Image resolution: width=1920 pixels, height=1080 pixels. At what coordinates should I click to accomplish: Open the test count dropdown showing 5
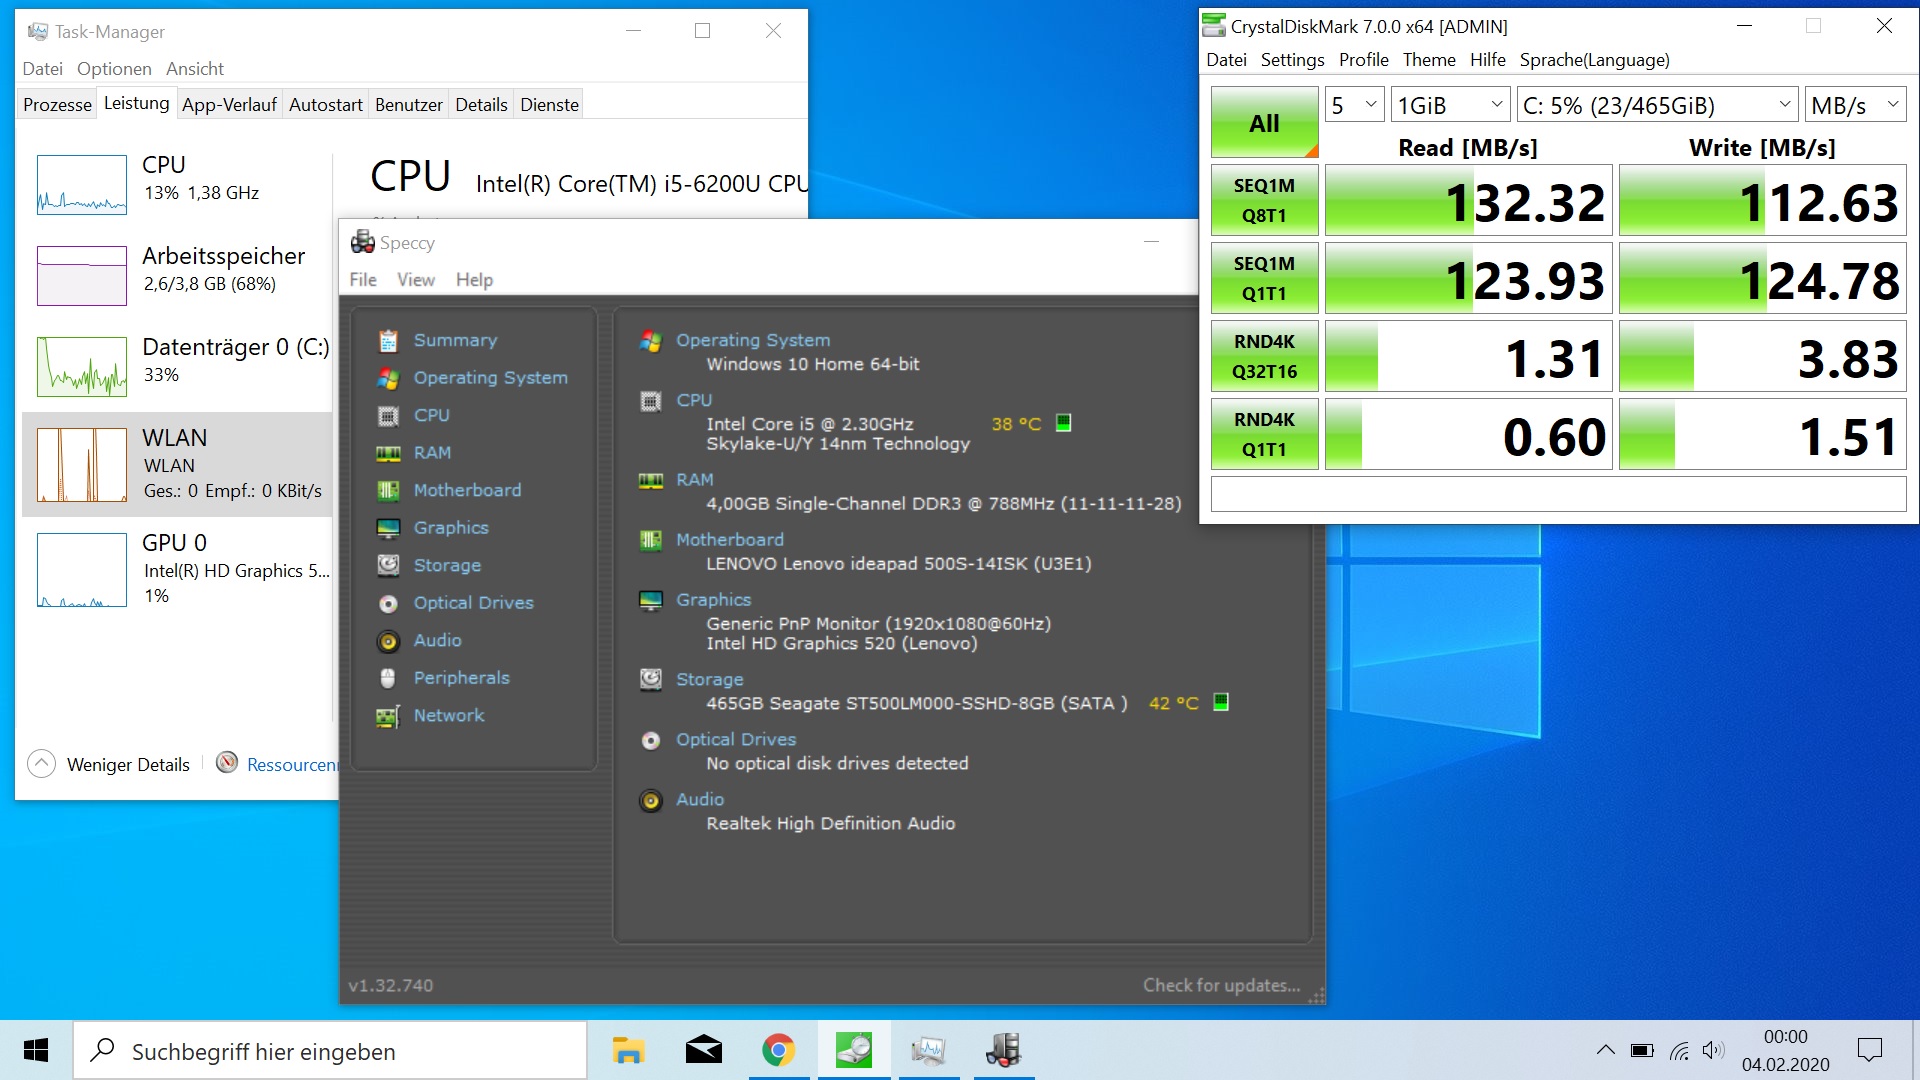[x=1355, y=105]
